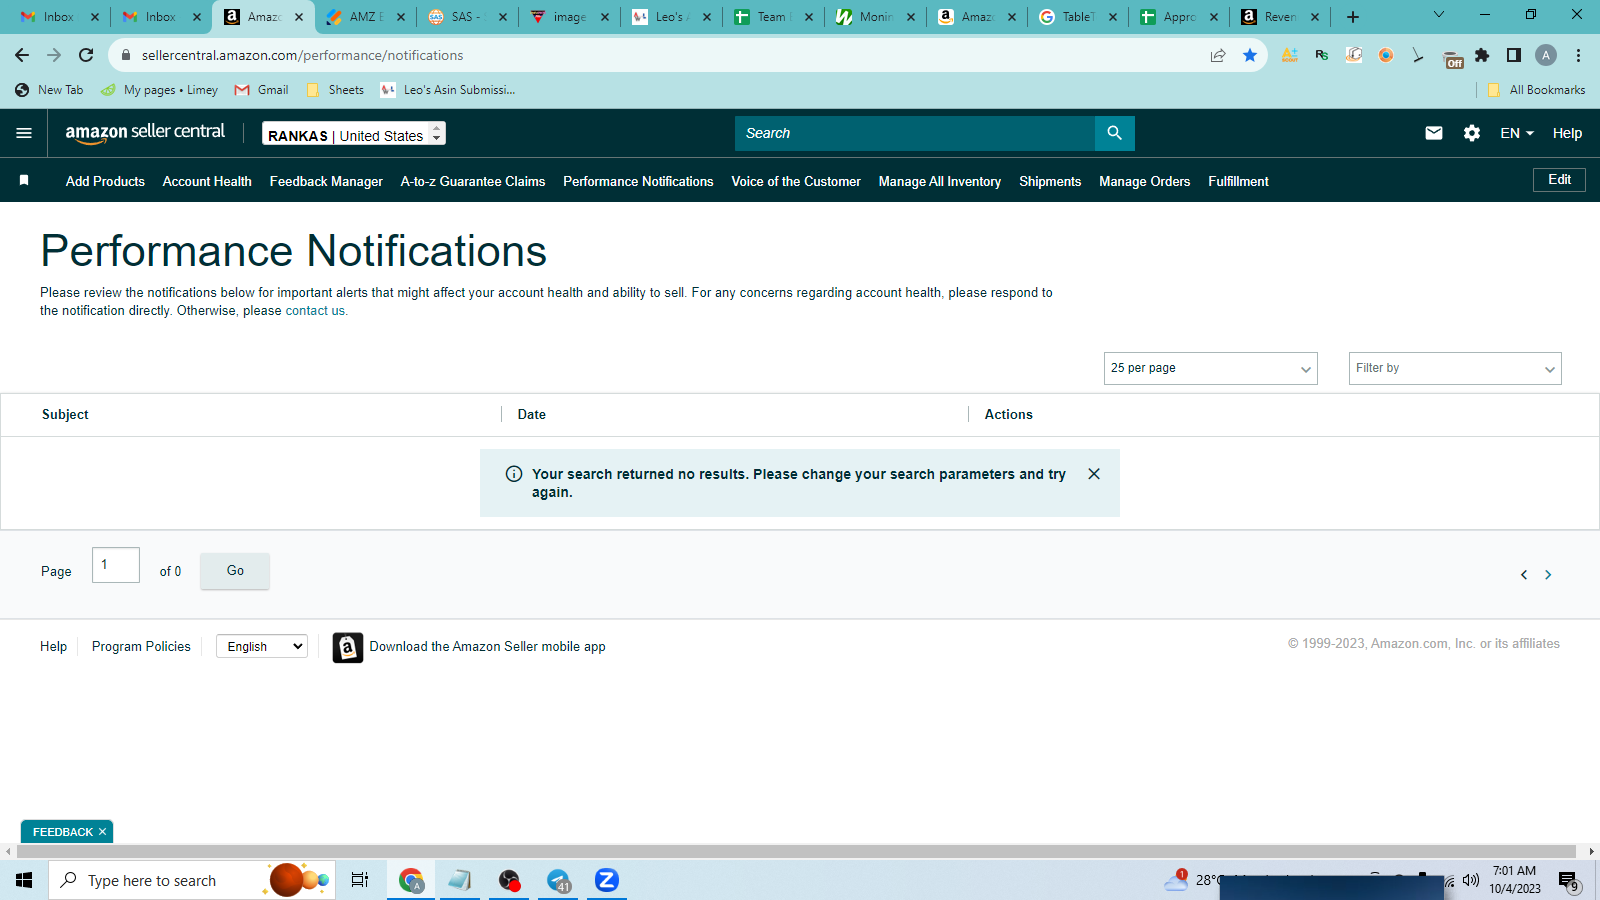Click the page number input box
The width and height of the screenshot is (1600, 900).
(x=116, y=565)
